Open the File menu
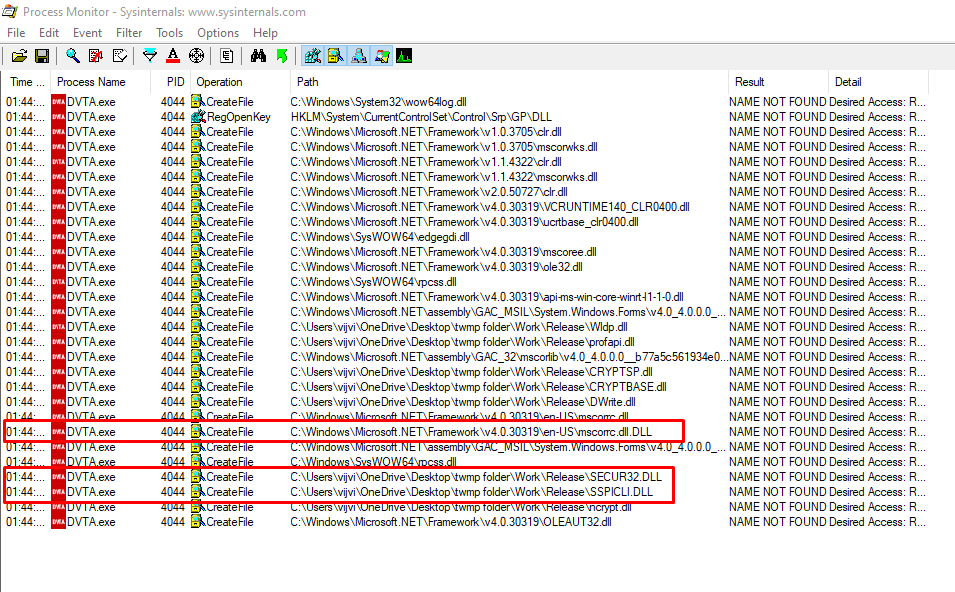 click(16, 33)
